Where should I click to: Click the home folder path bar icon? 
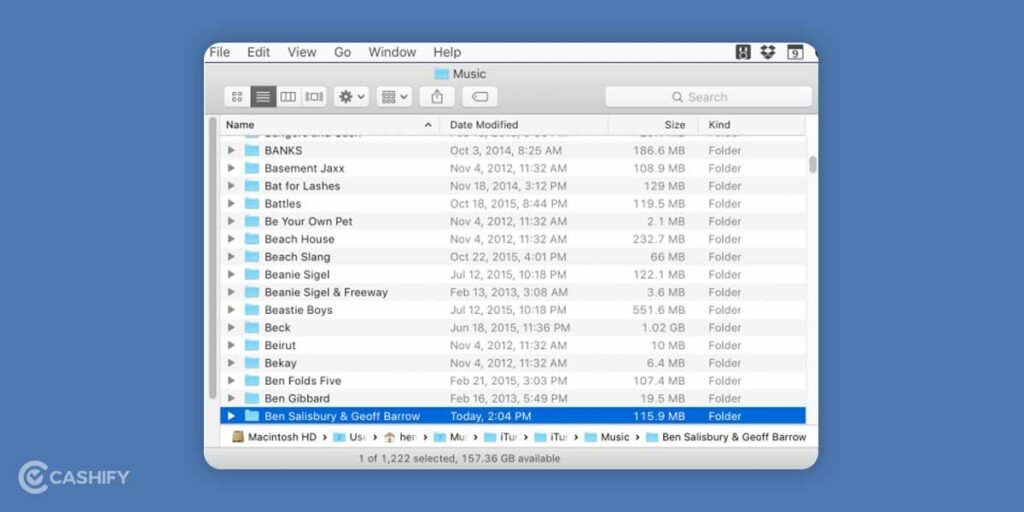tap(390, 437)
